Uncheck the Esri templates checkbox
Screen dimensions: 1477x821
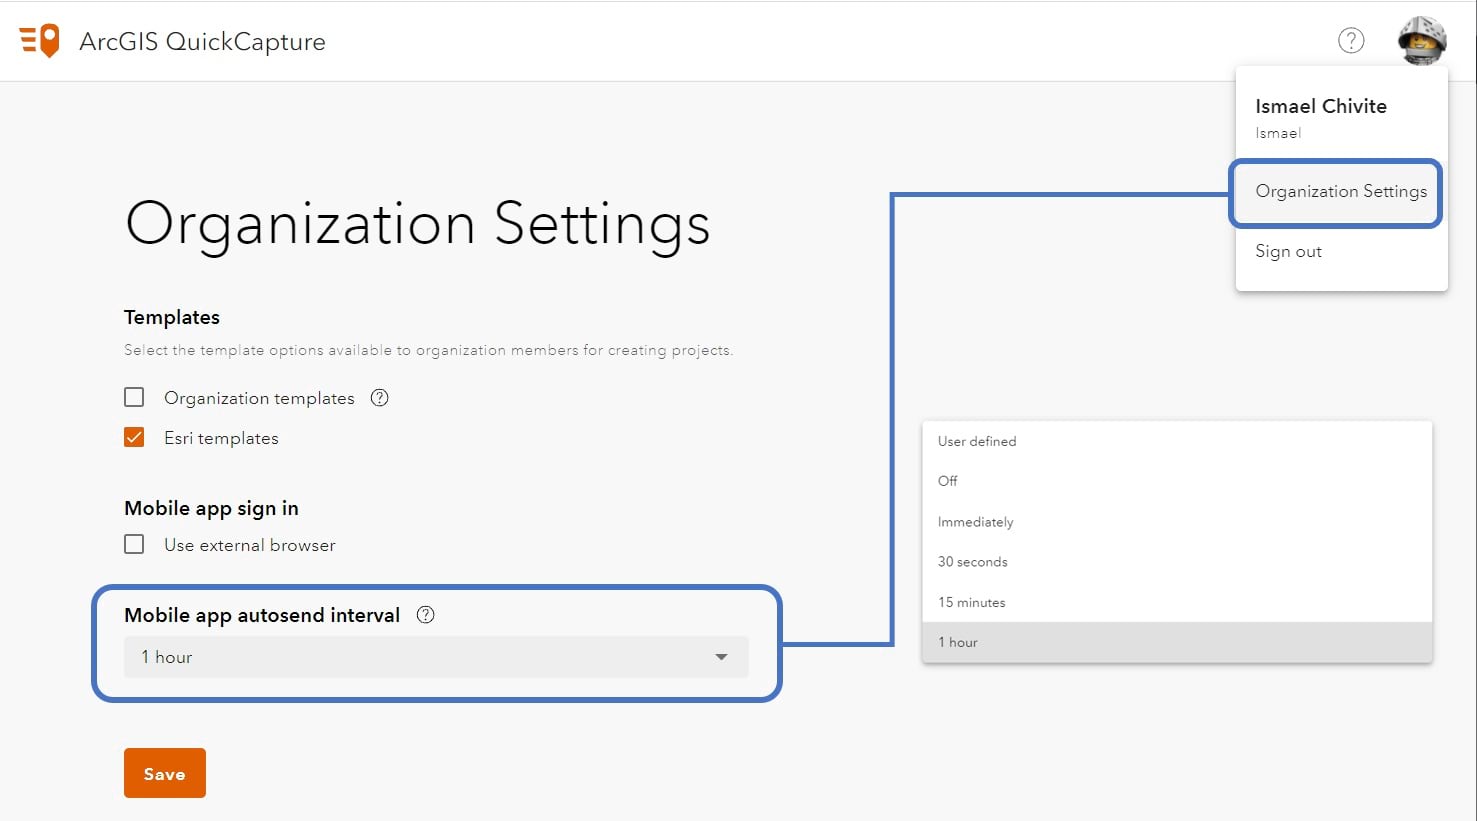pos(134,437)
